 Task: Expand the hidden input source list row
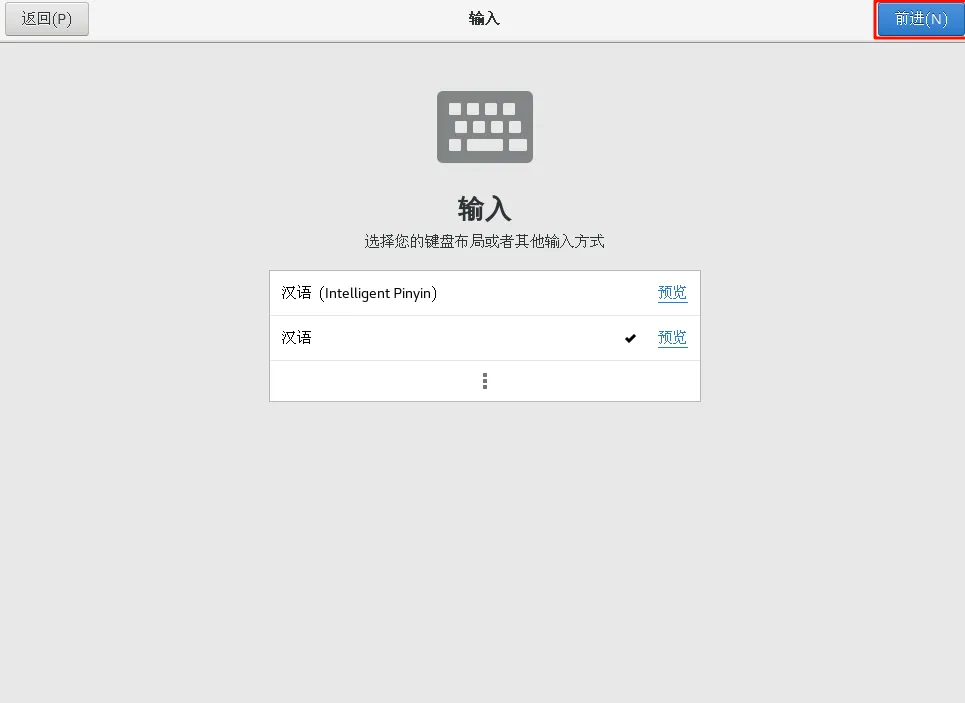pos(485,381)
